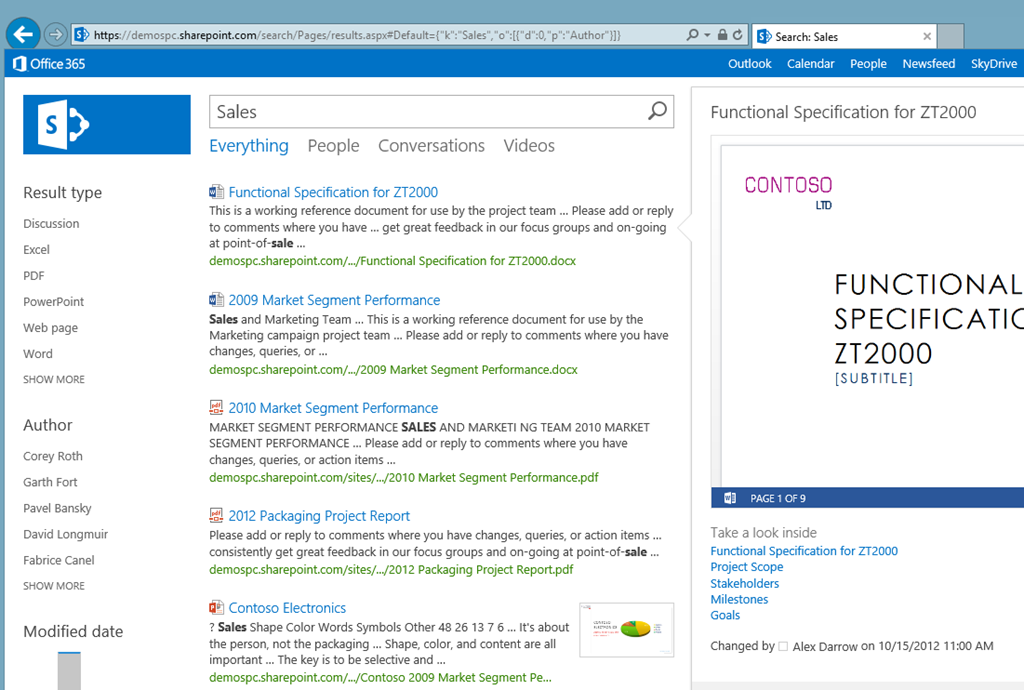Select the Everything search vertical
The image size is (1024, 690).
click(249, 146)
